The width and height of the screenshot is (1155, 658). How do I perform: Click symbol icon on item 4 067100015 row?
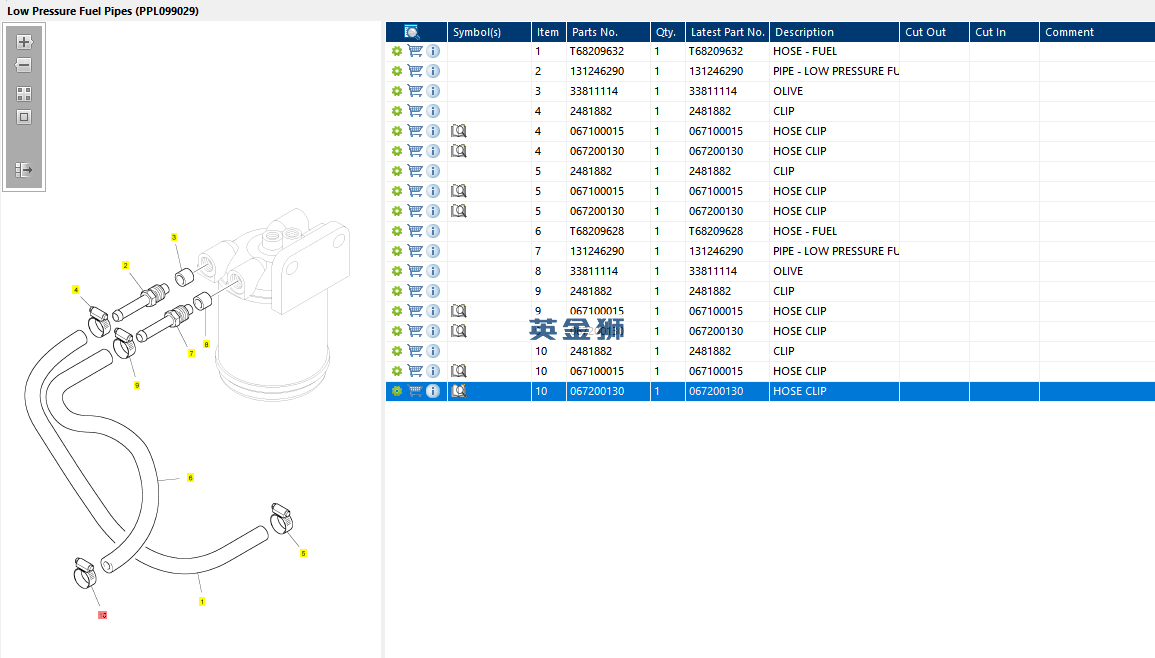459,130
